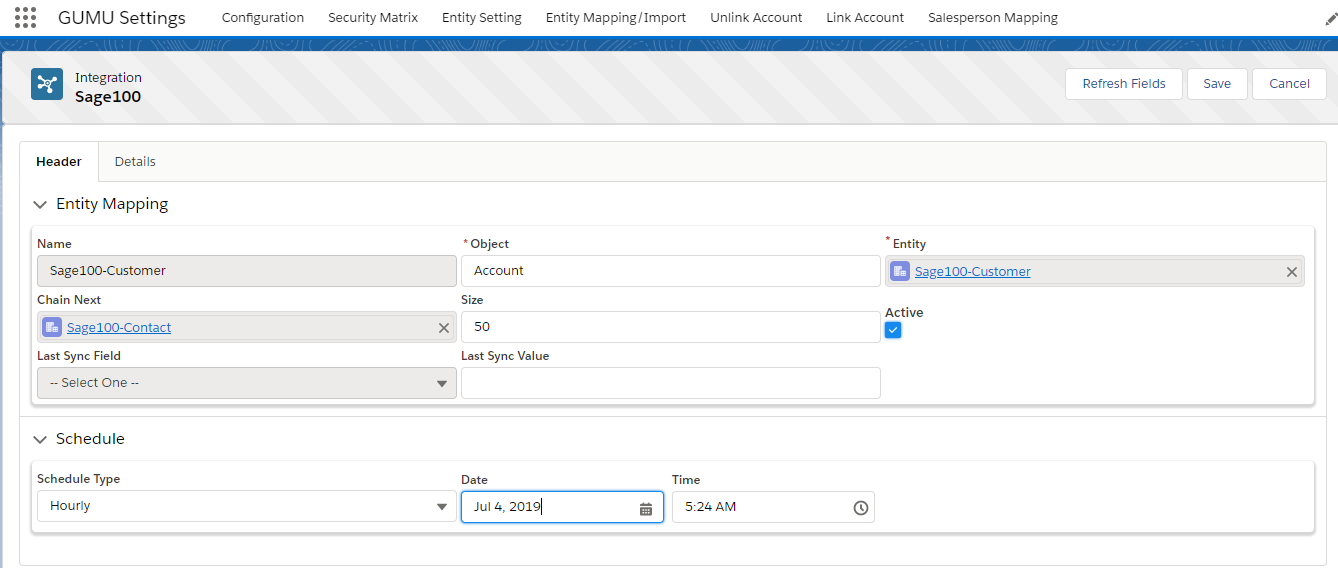The height and width of the screenshot is (568, 1338).
Task: Open the Link Account page
Action: 865,18
